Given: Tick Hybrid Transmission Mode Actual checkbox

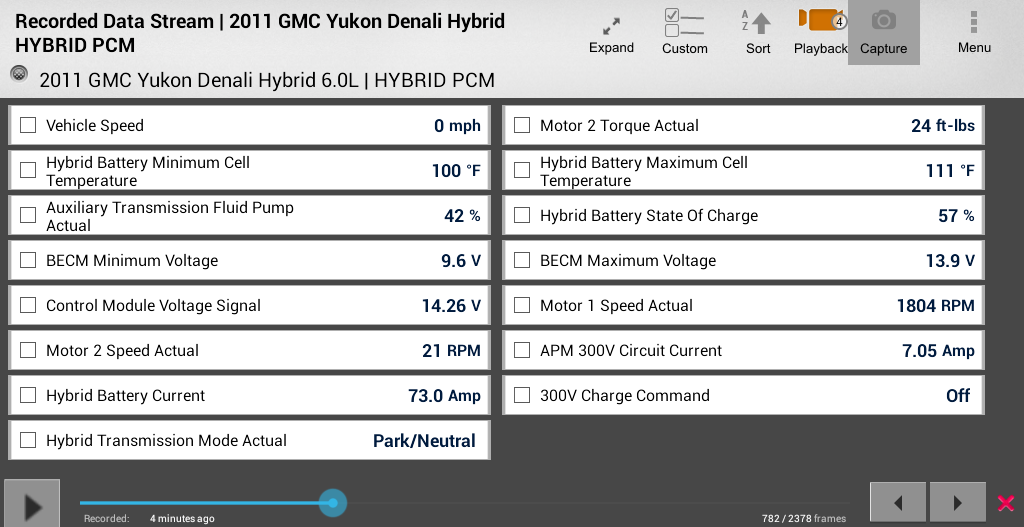Looking at the screenshot, I should click(x=28, y=441).
